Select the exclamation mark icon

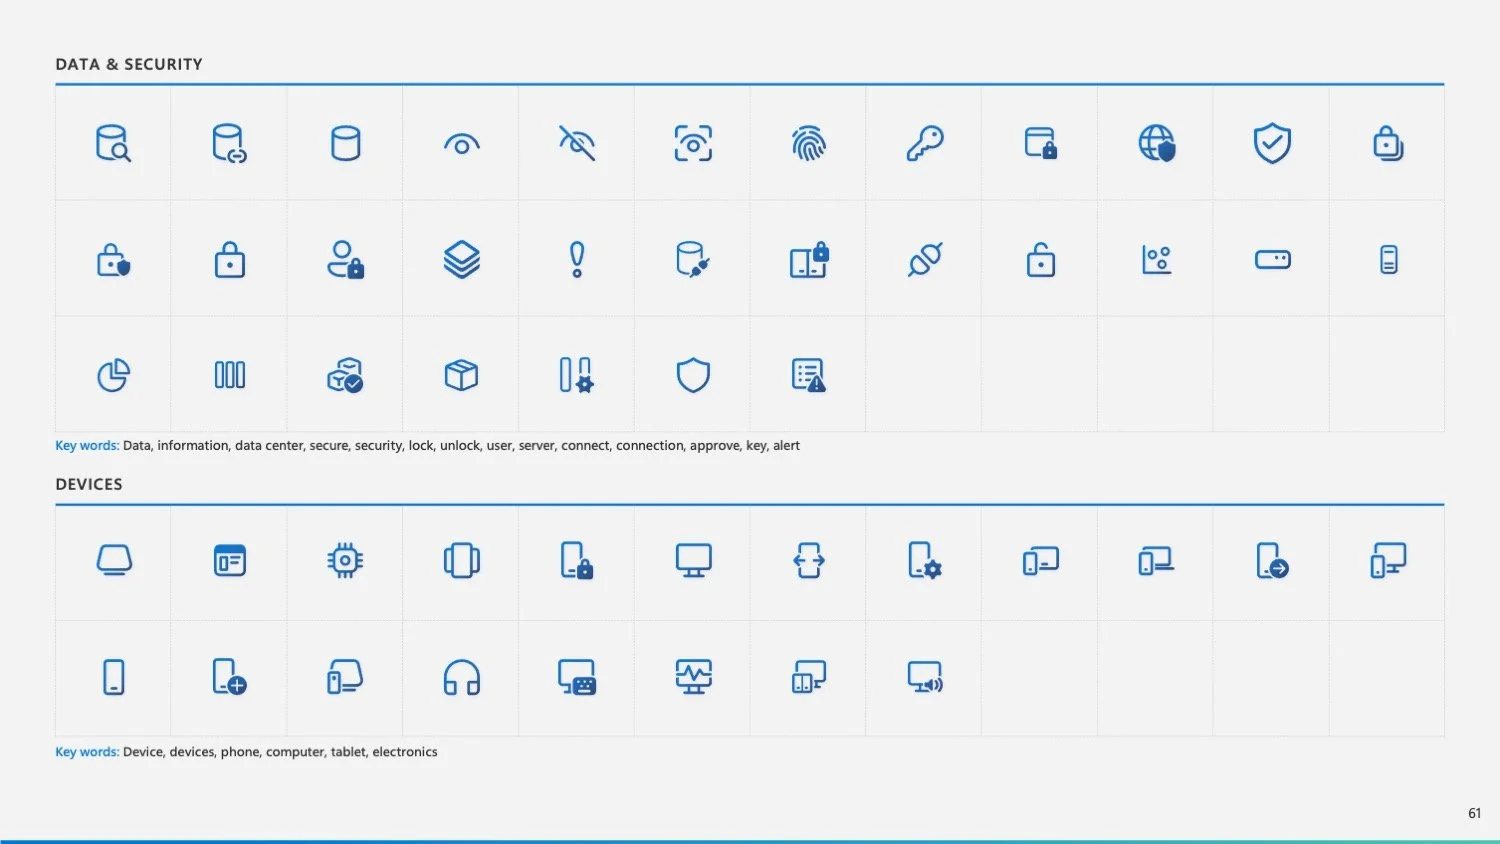click(x=577, y=260)
